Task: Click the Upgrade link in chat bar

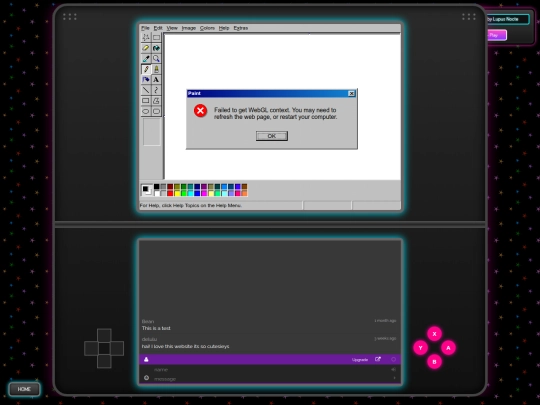Action: [x=360, y=360]
